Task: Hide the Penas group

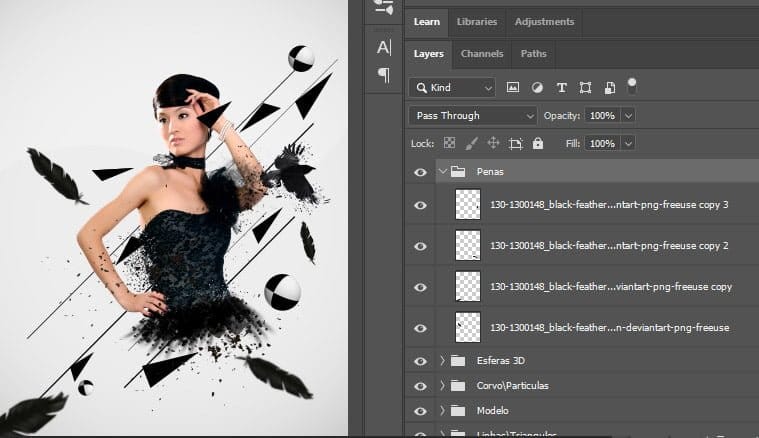Action: pos(420,172)
